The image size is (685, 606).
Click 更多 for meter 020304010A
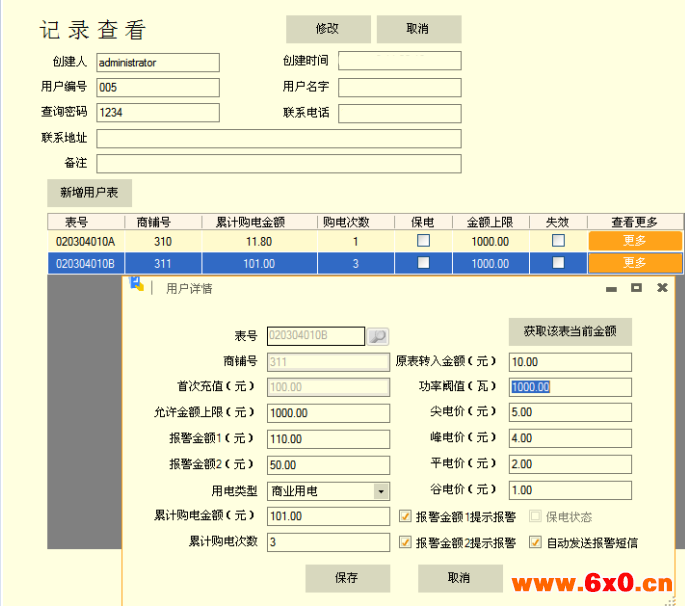pos(635,241)
